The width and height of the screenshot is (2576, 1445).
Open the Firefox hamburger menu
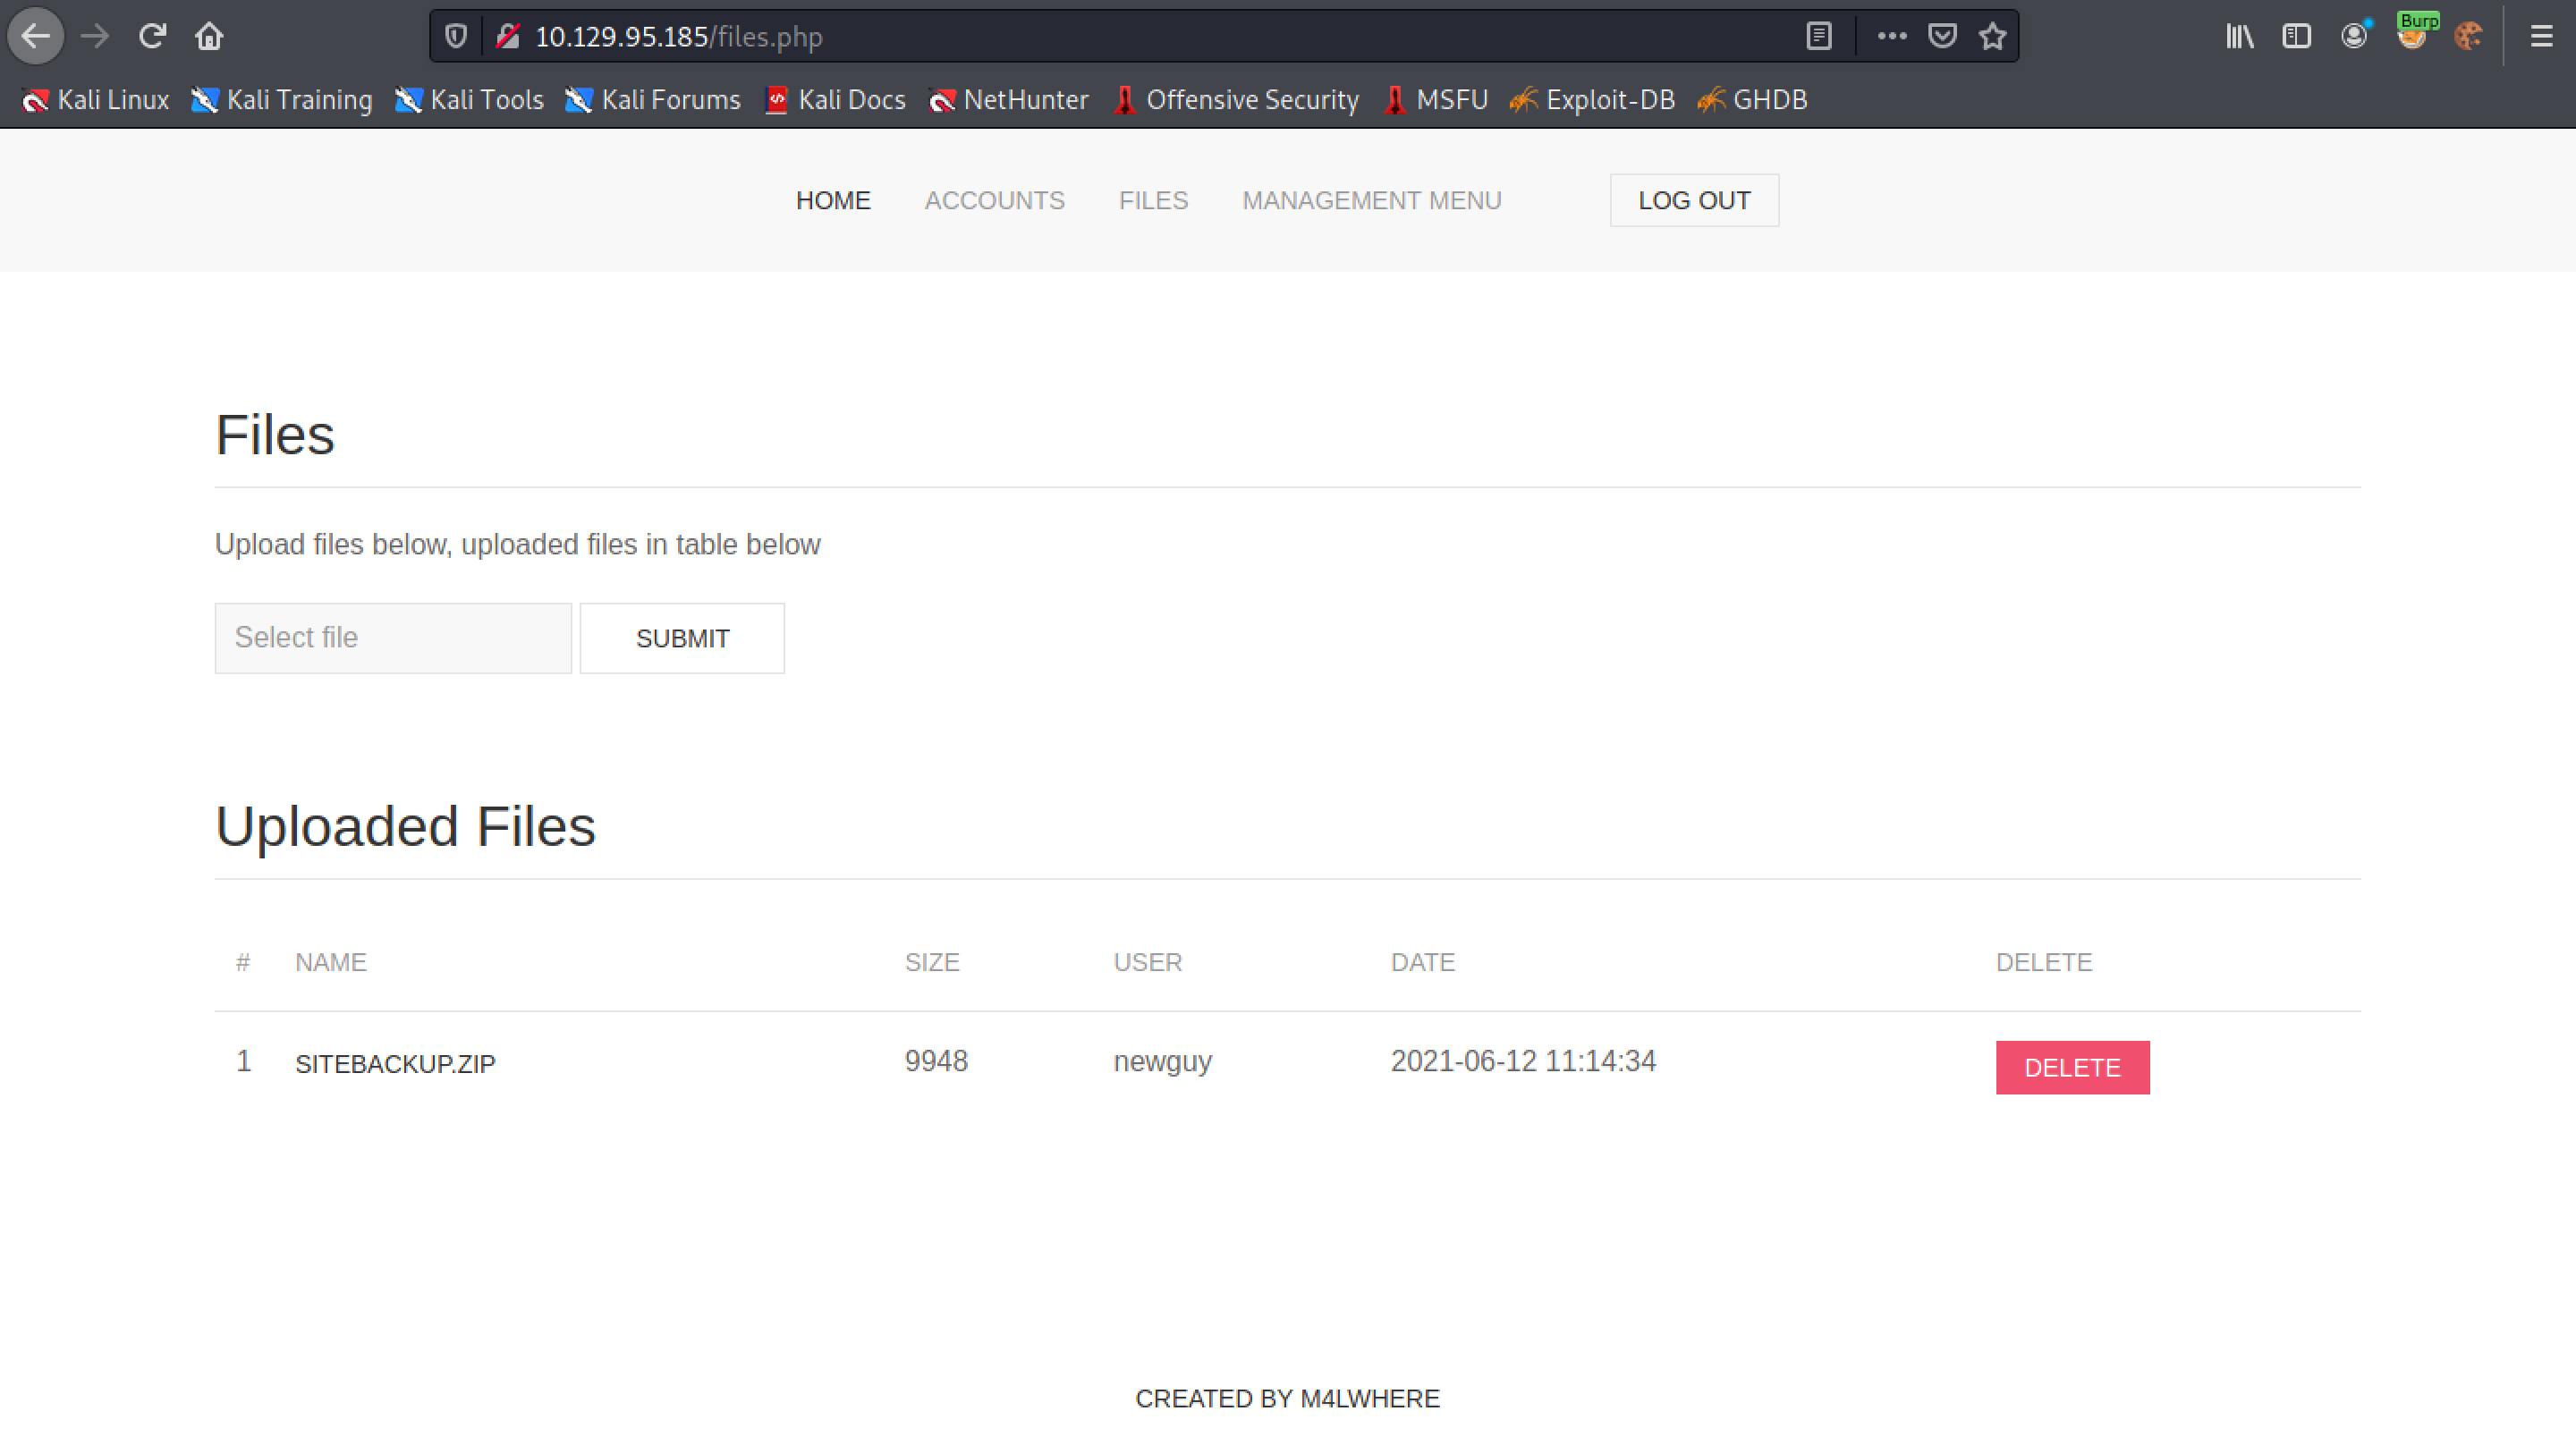tap(2541, 36)
